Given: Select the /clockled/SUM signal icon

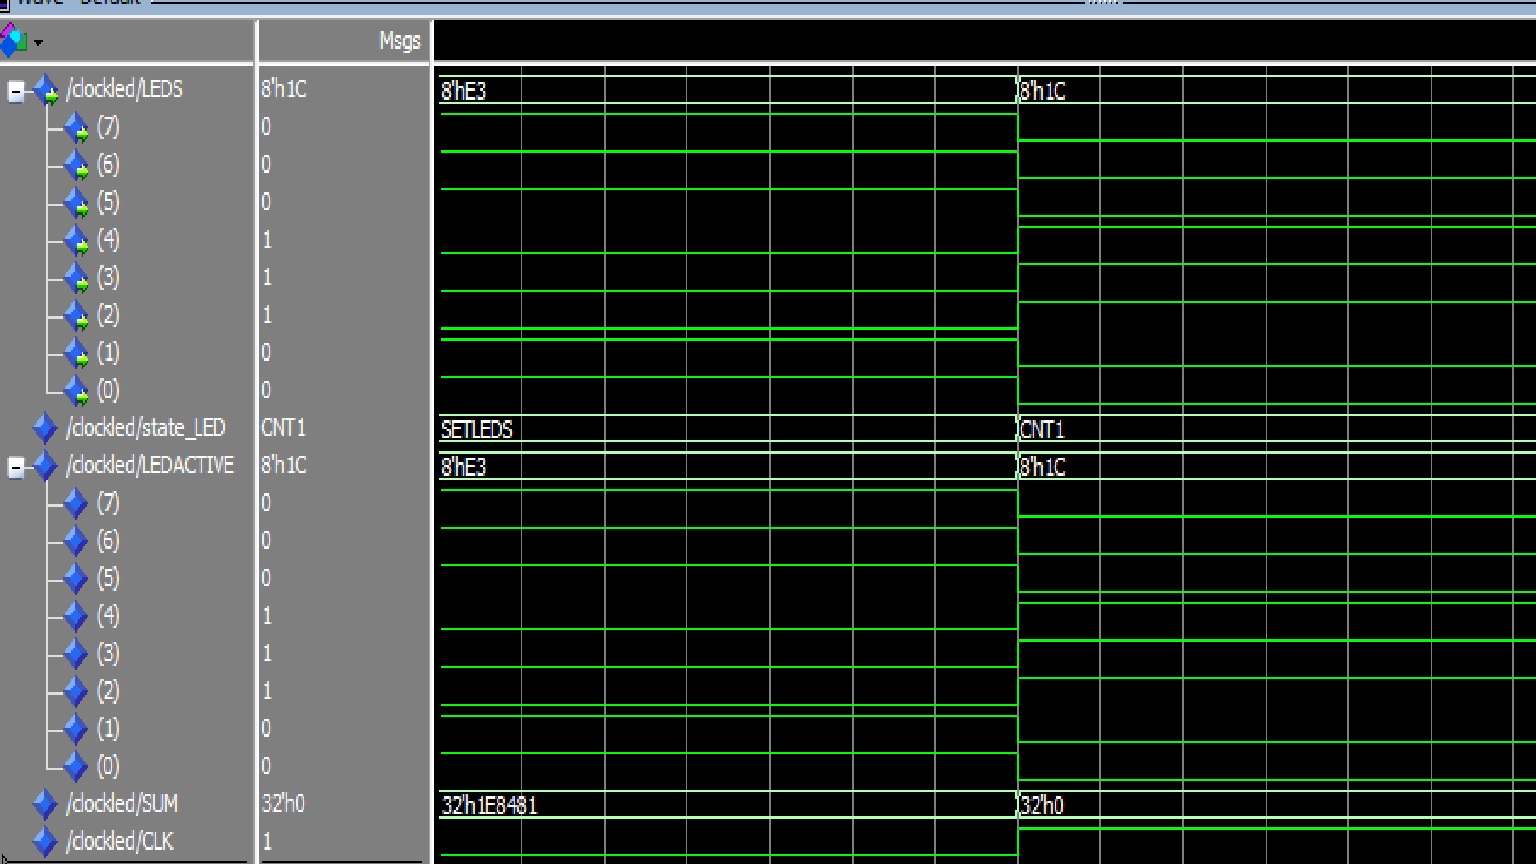Looking at the screenshot, I should pyautogui.click(x=45, y=804).
